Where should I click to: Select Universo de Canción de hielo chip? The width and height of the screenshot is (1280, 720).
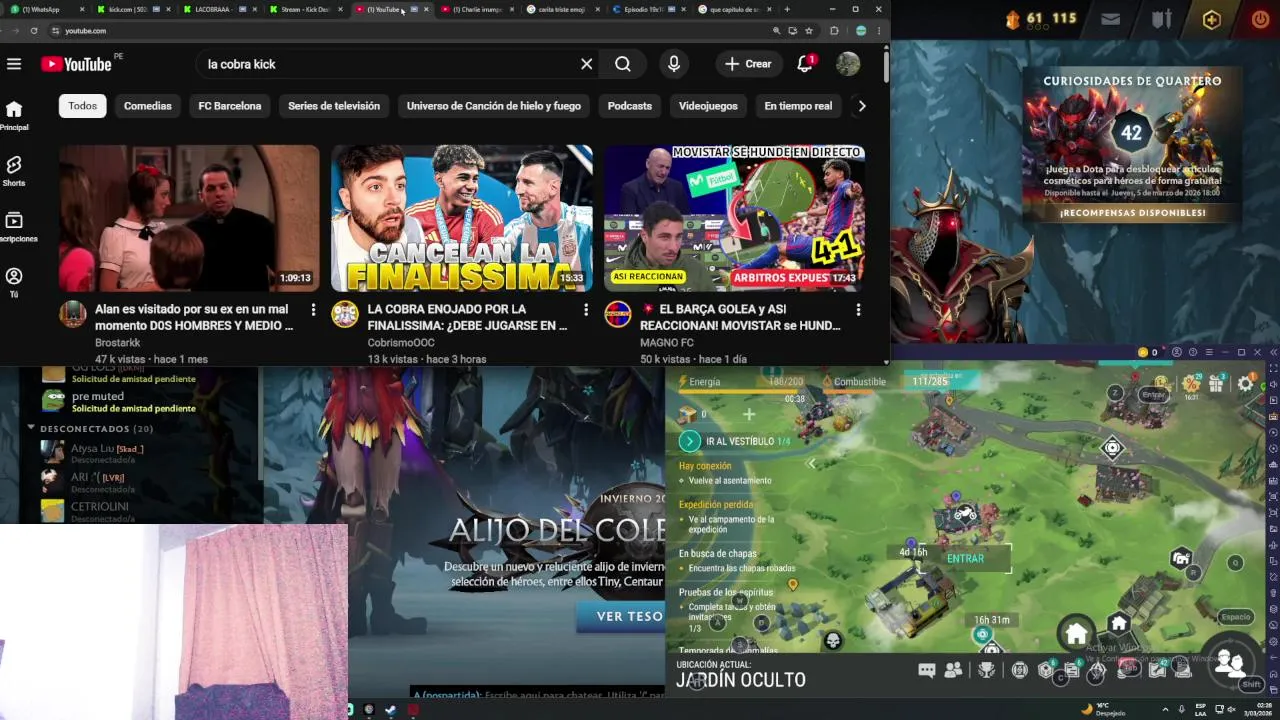[x=494, y=106]
